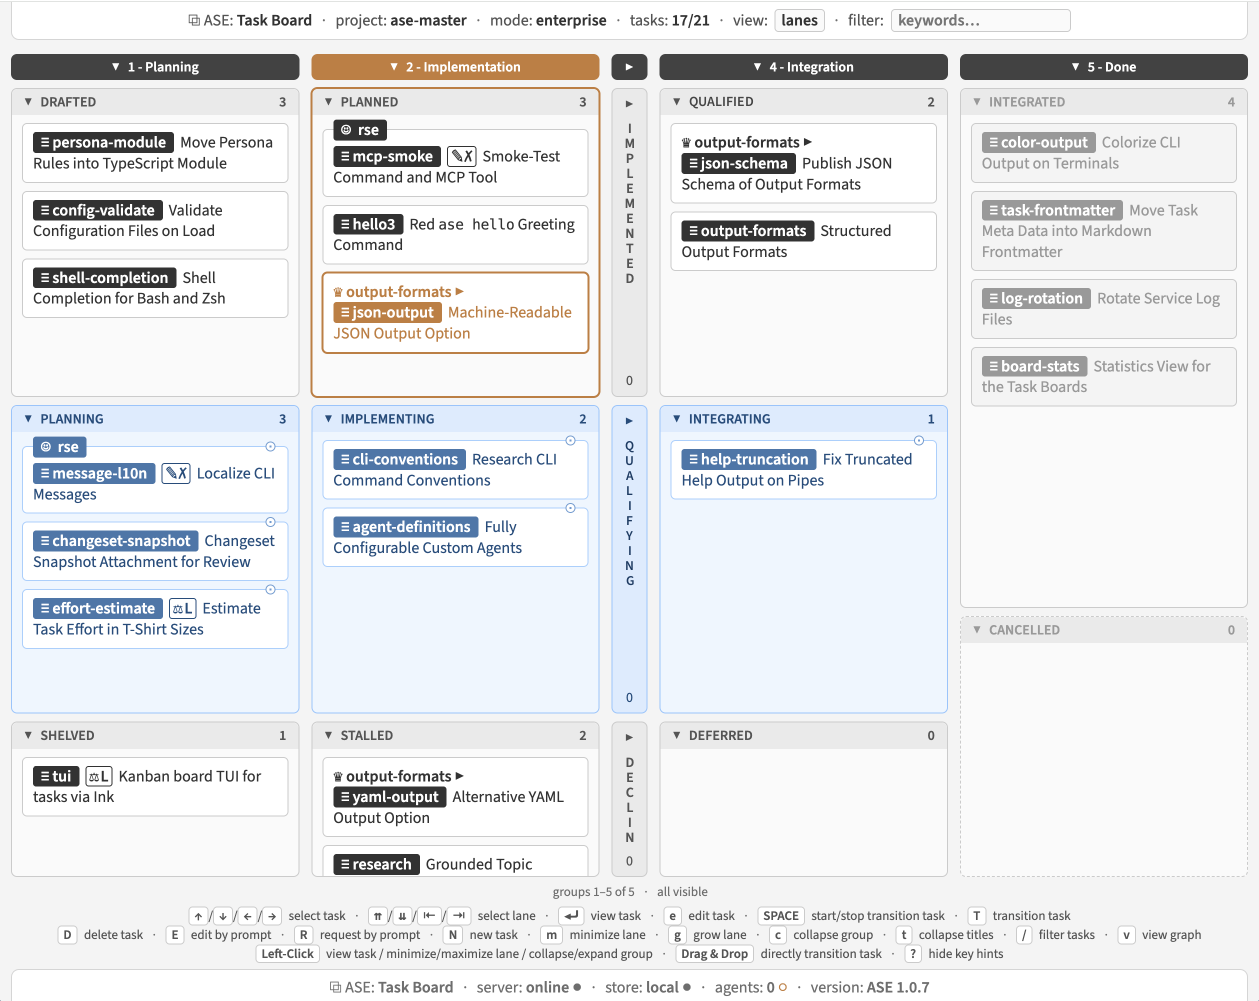The width and height of the screenshot is (1259, 1001).
Task: Collapse the INTEGRATING lane
Action: pyautogui.click(x=676, y=419)
